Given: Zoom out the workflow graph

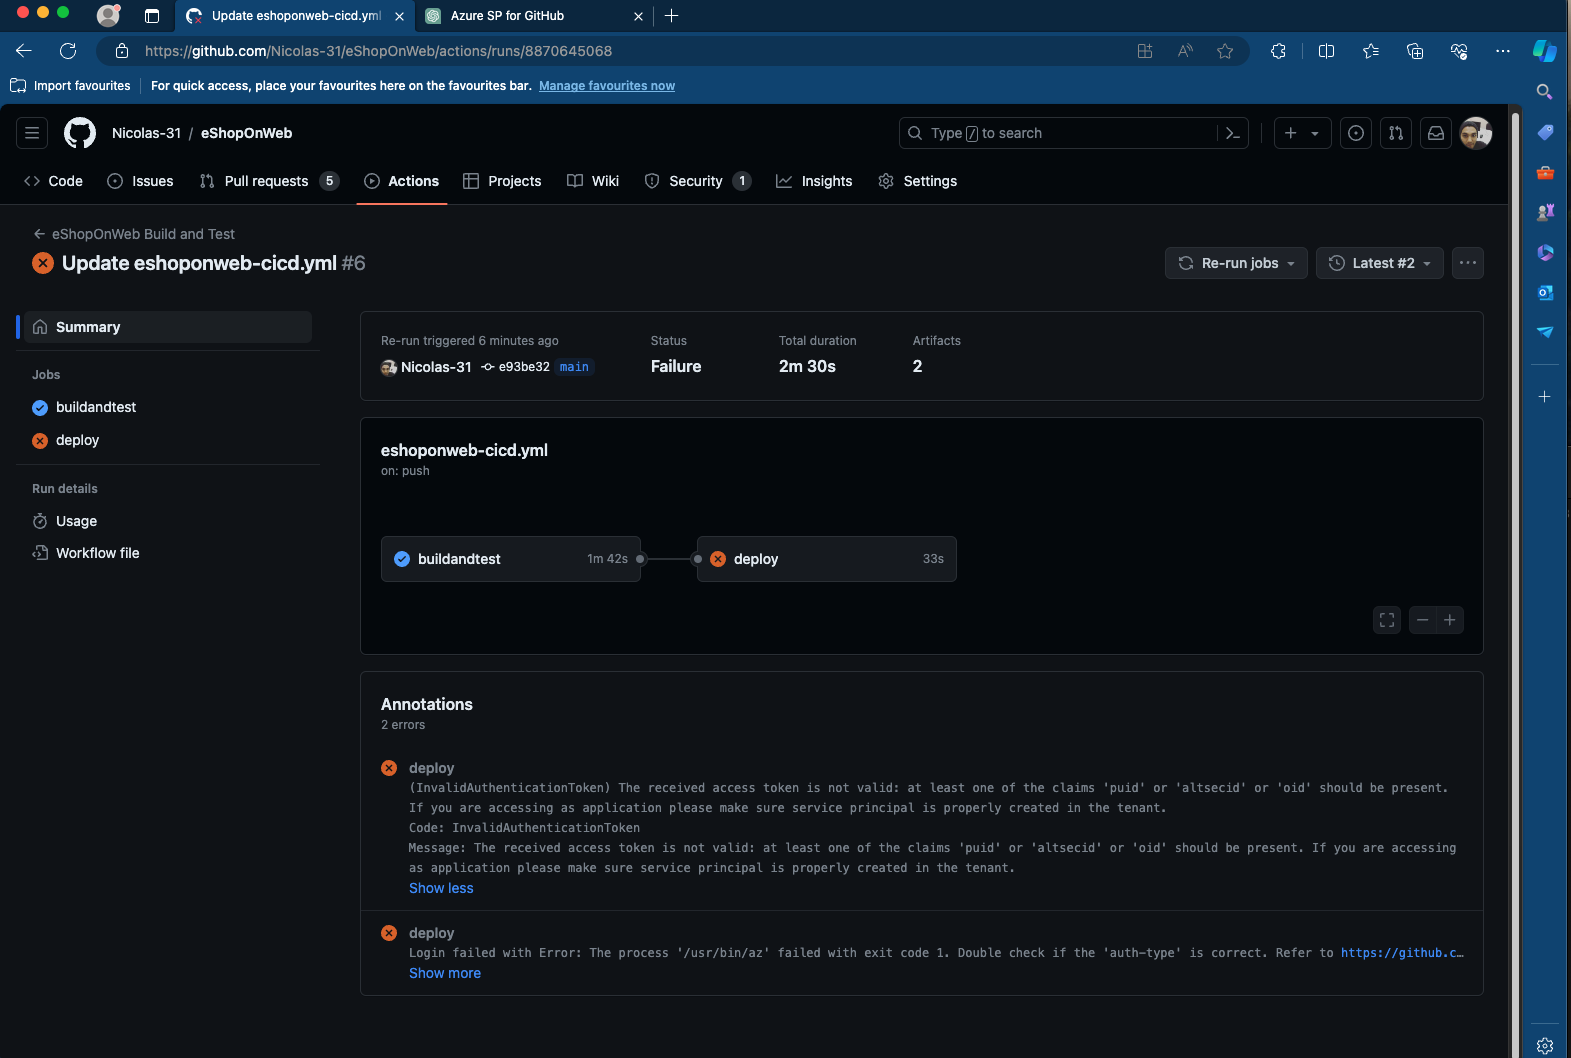Looking at the screenshot, I should coord(1423,620).
